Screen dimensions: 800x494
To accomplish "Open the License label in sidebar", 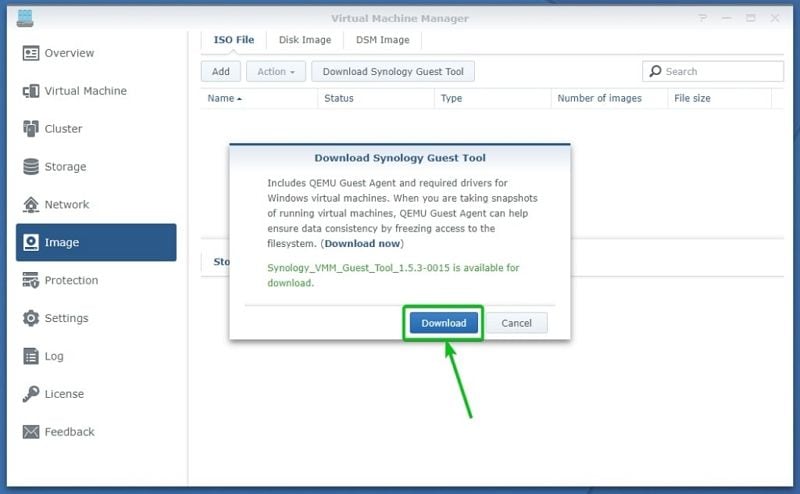I will 64,394.
